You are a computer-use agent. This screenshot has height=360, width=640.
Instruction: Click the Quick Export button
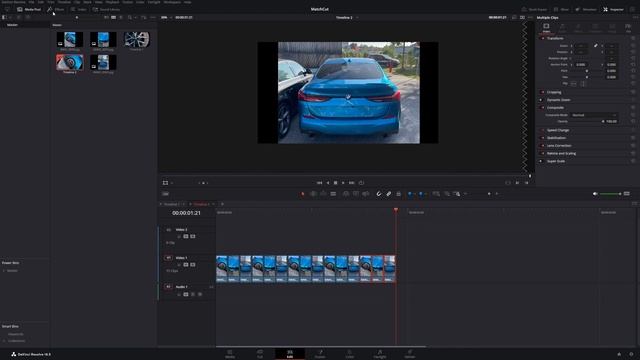pos(534,9)
